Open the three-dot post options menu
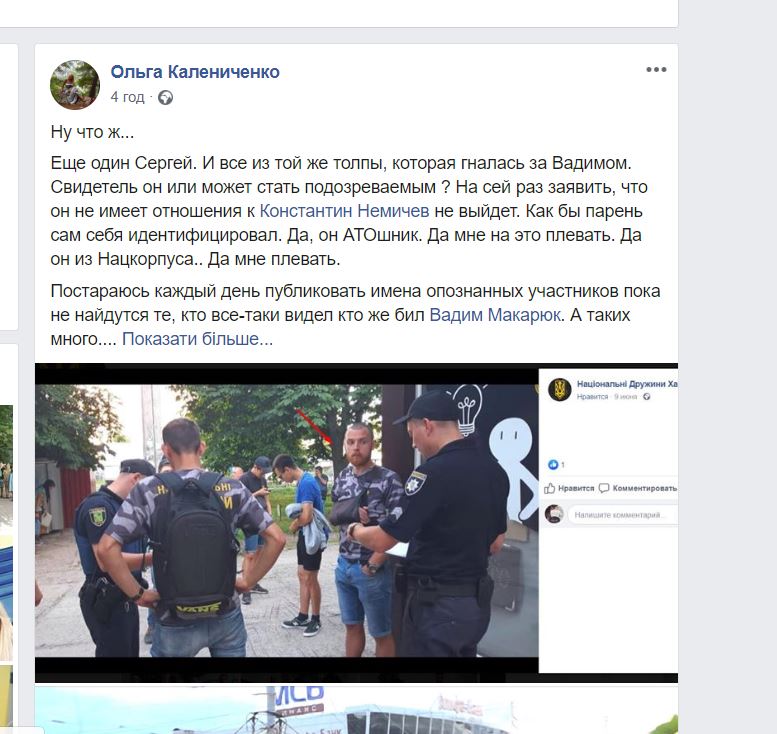Image resolution: width=777 pixels, height=734 pixels. (x=656, y=69)
